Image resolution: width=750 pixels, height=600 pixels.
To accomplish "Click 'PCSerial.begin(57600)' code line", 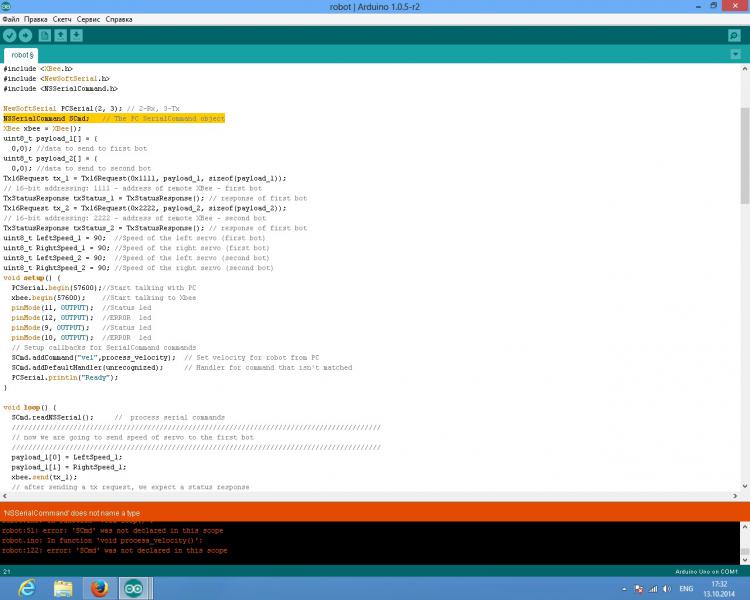I will 104,288.
